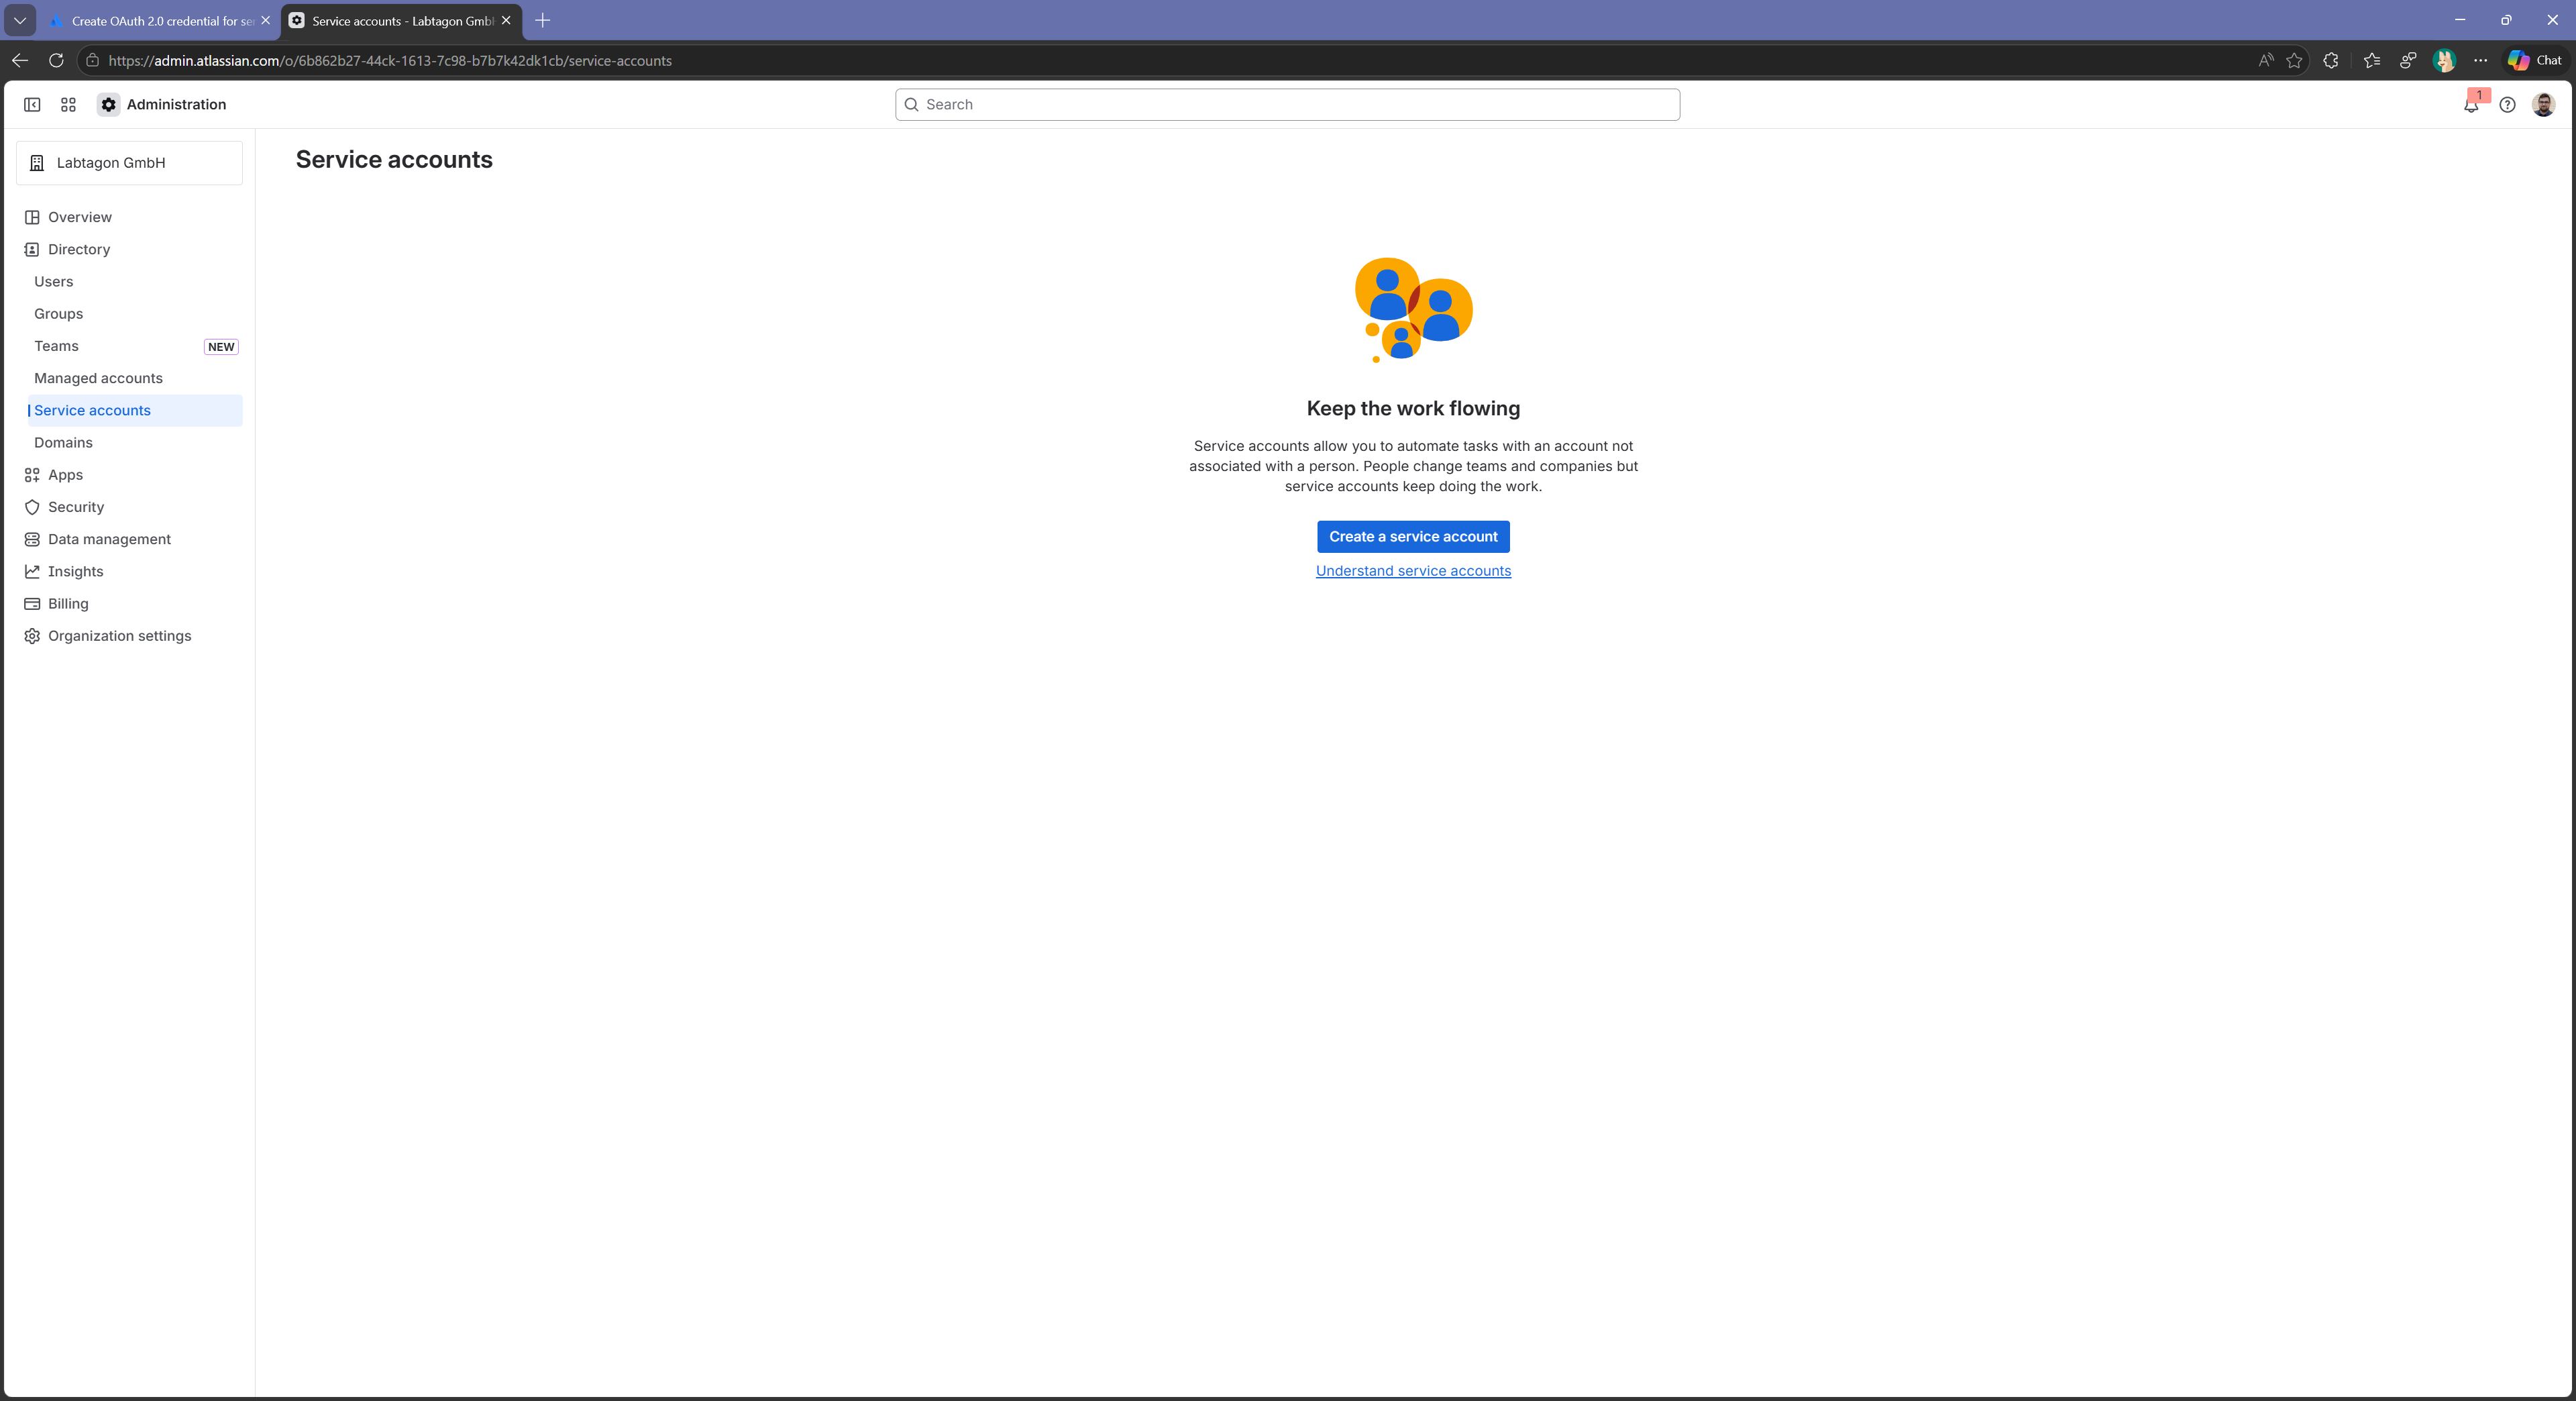Click the Administration search field

click(1287, 105)
